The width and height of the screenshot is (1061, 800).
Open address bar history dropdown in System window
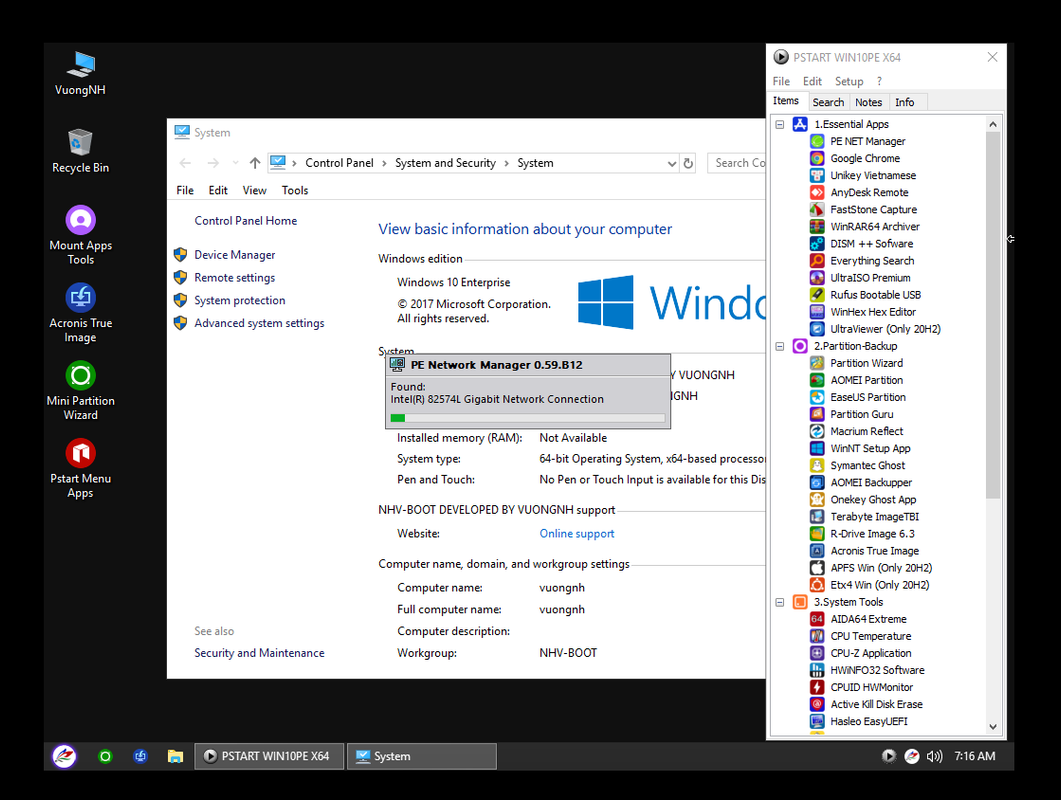point(671,164)
